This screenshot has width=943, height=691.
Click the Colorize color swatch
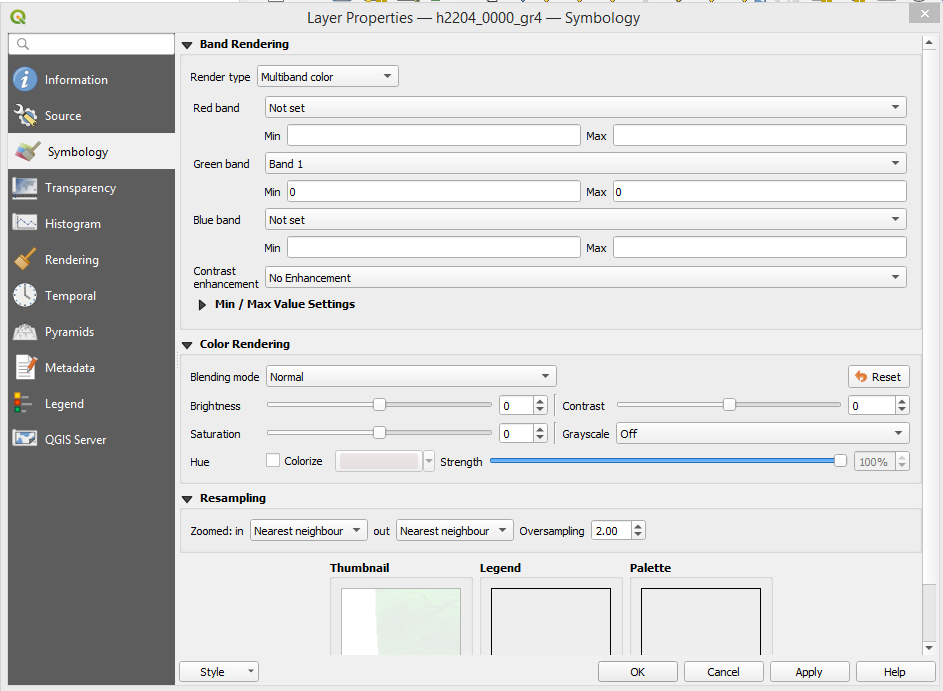point(379,461)
